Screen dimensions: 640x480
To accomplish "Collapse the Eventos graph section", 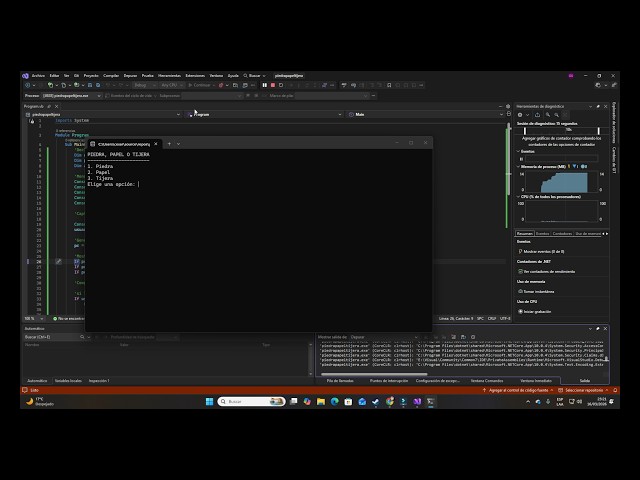I will click(518, 151).
